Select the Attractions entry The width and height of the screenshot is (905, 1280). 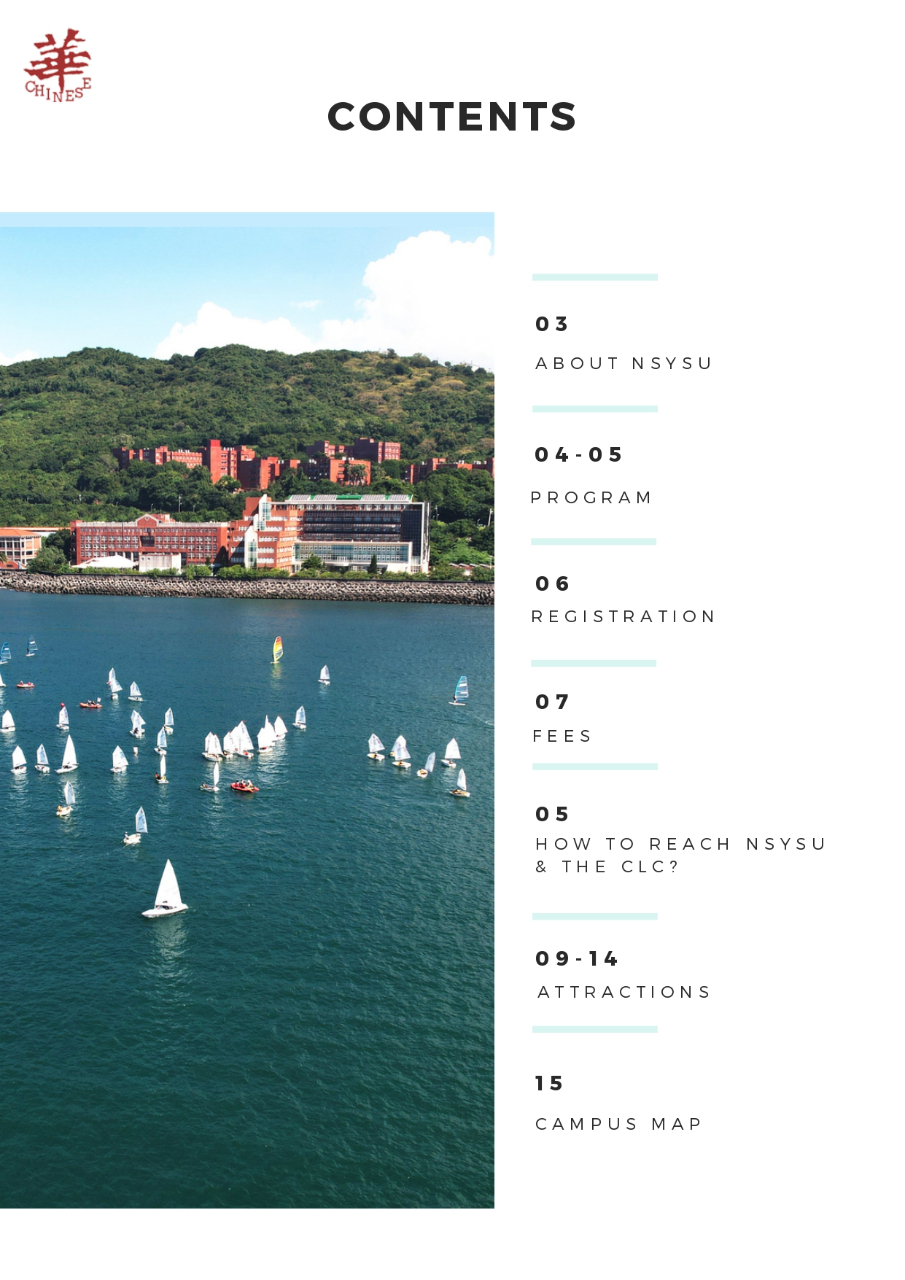624,992
